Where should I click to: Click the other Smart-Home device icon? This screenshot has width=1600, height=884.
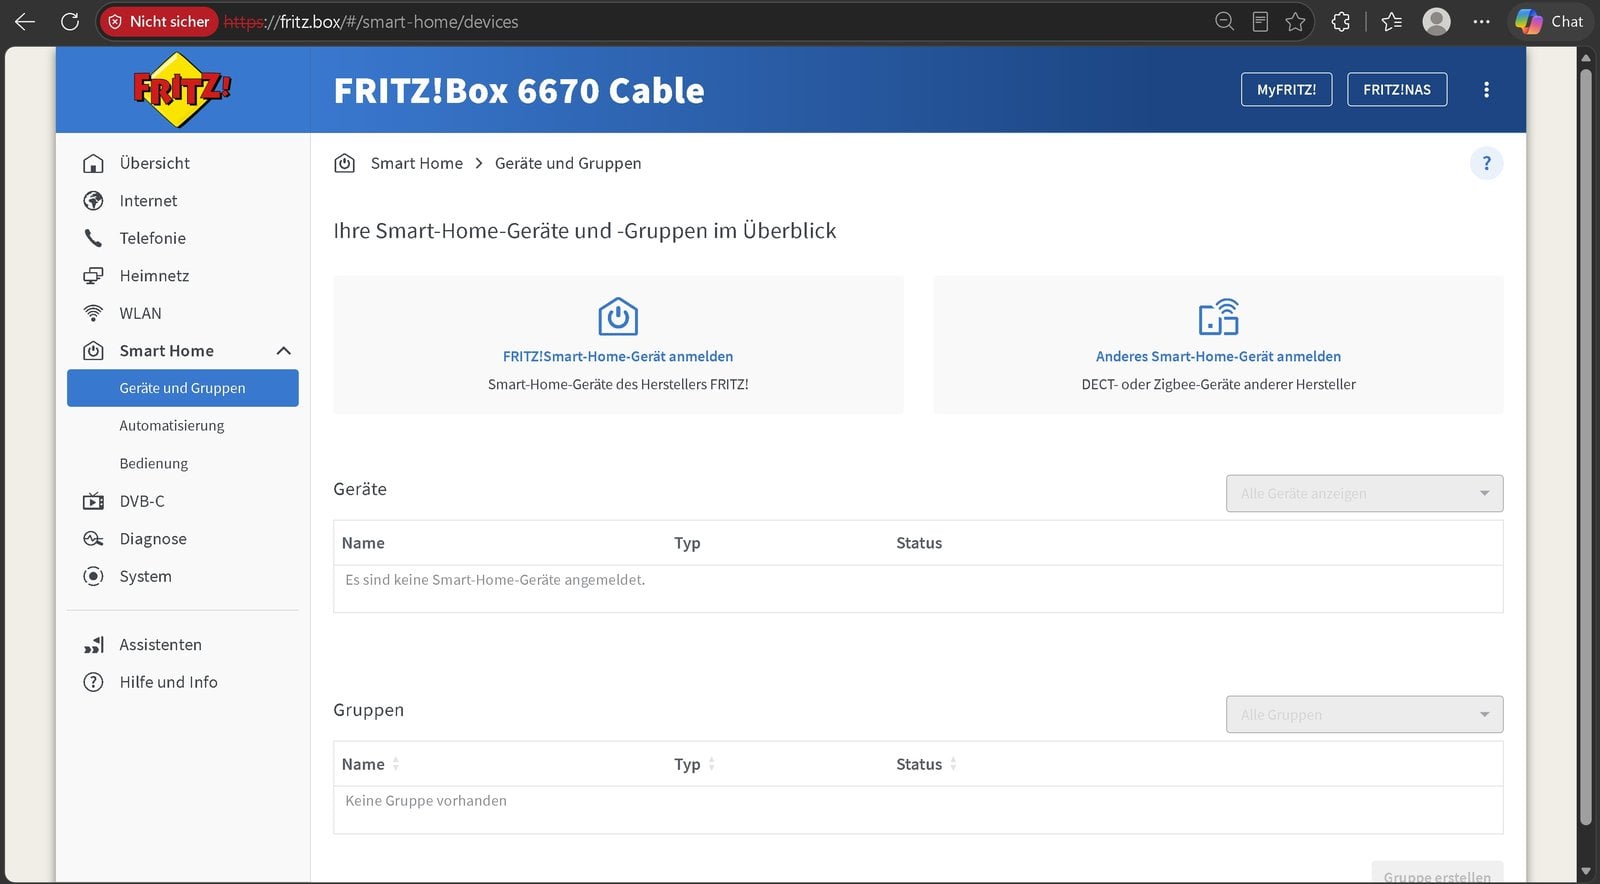coord(1219,317)
